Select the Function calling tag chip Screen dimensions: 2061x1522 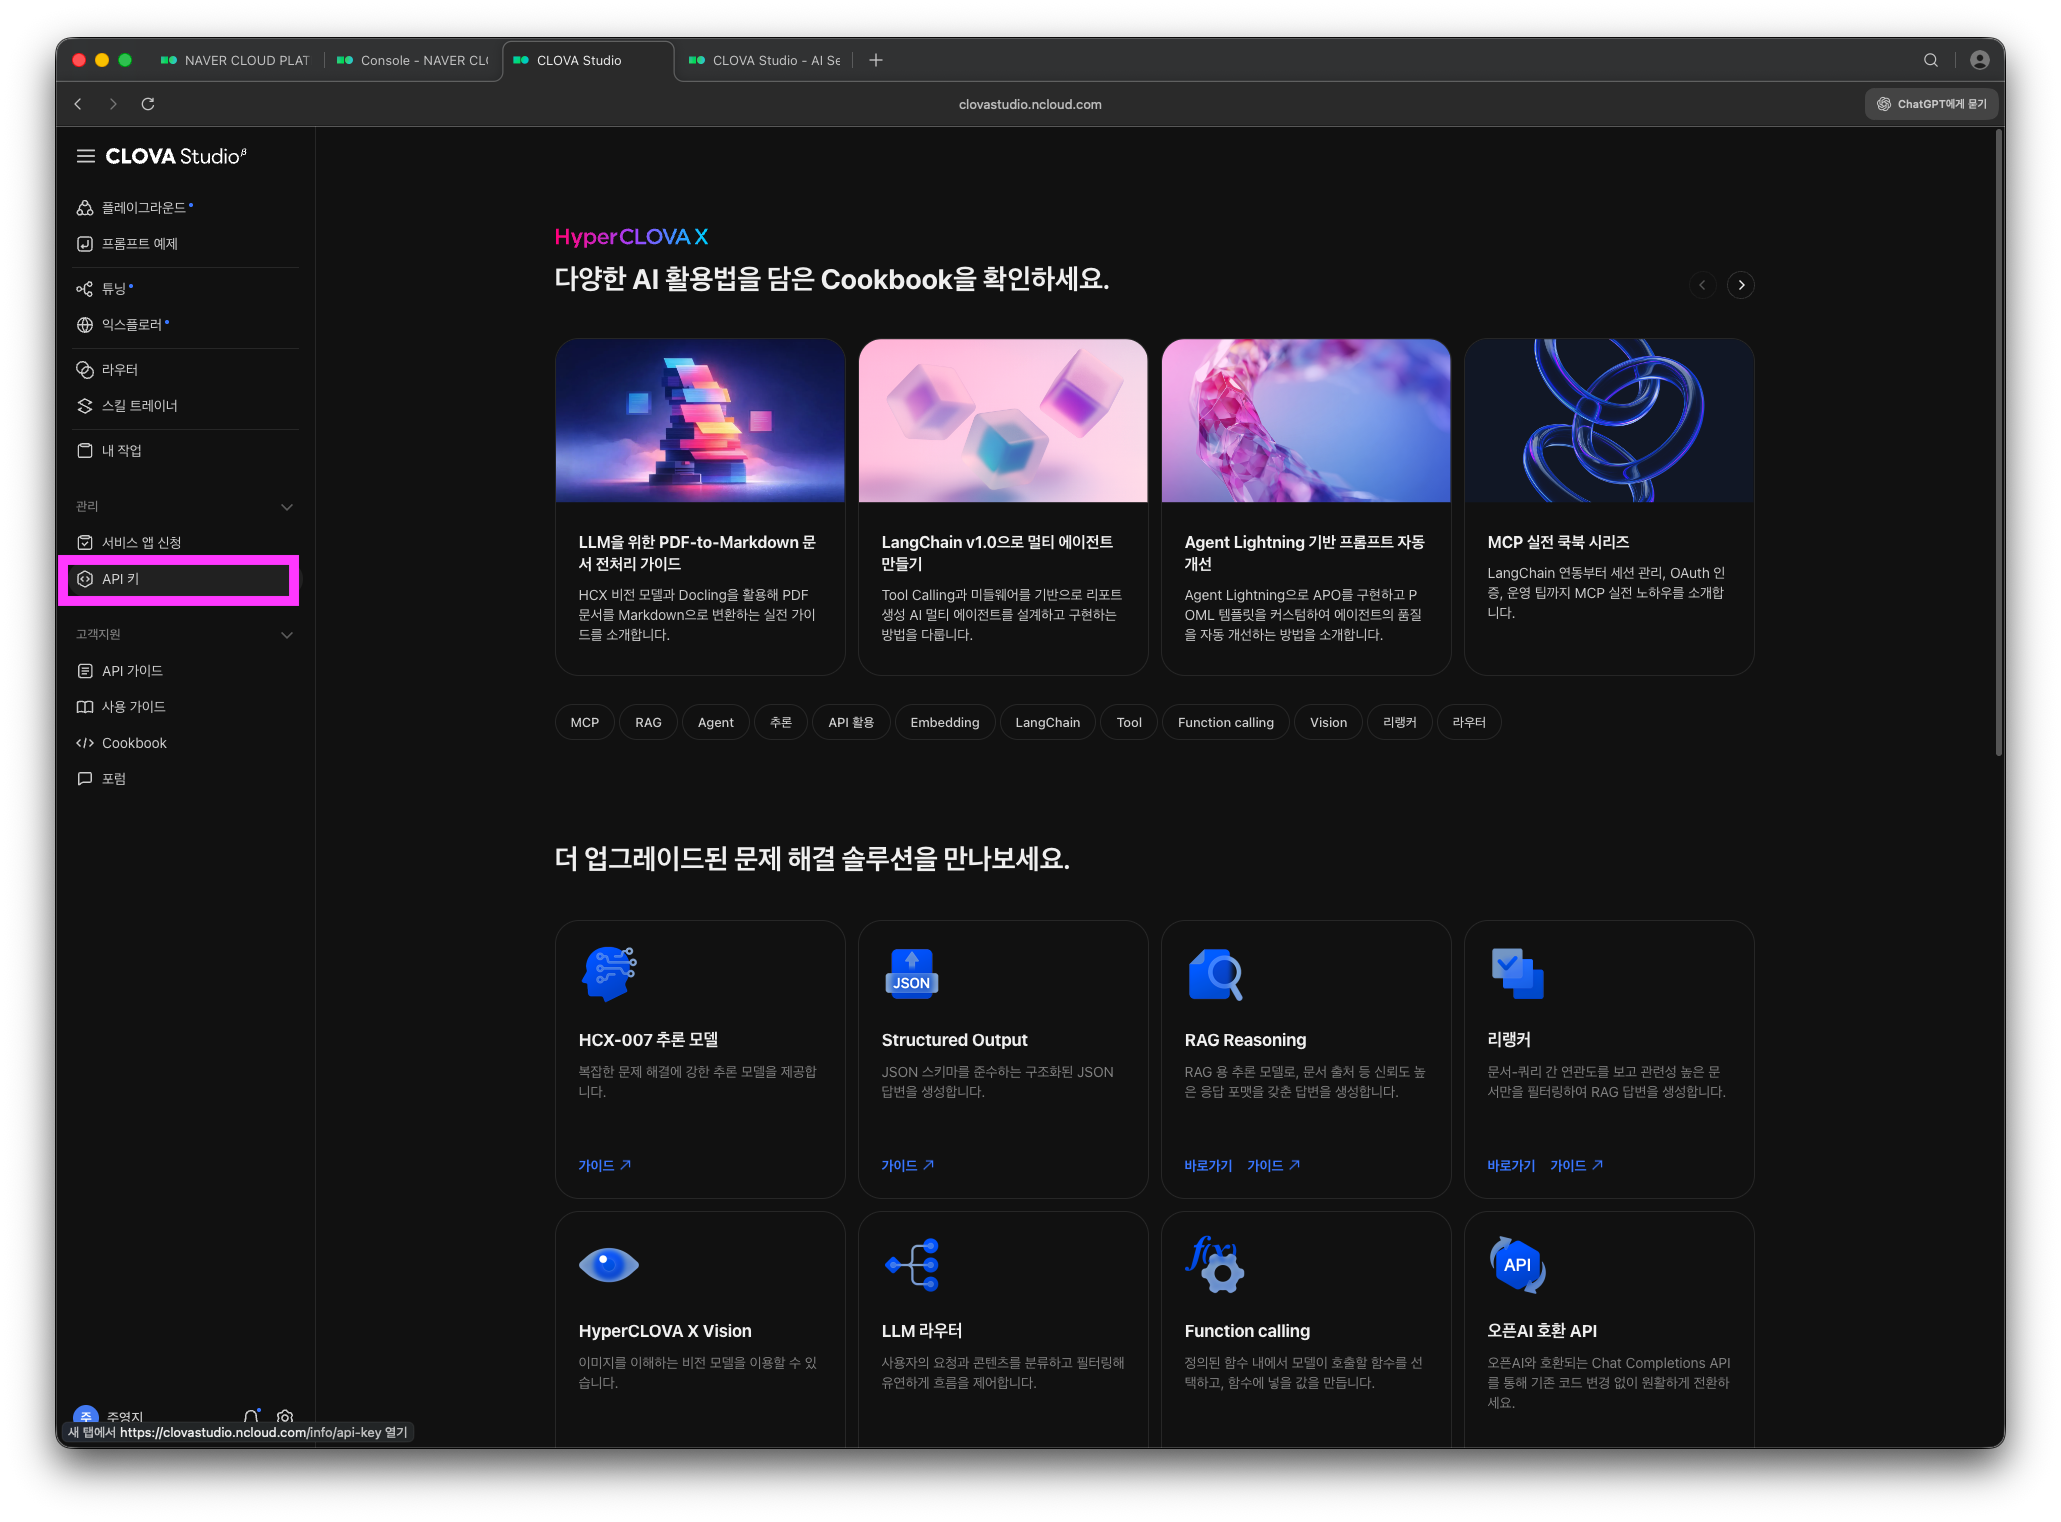1225,722
